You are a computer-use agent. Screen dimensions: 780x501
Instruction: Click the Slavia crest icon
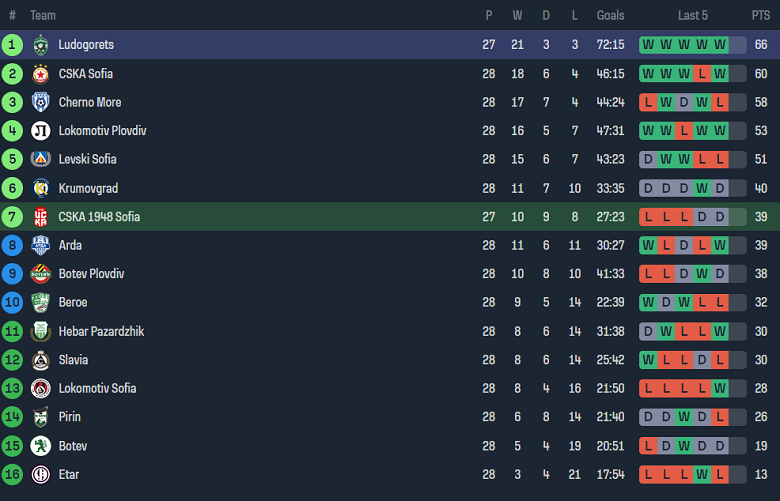(41, 360)
